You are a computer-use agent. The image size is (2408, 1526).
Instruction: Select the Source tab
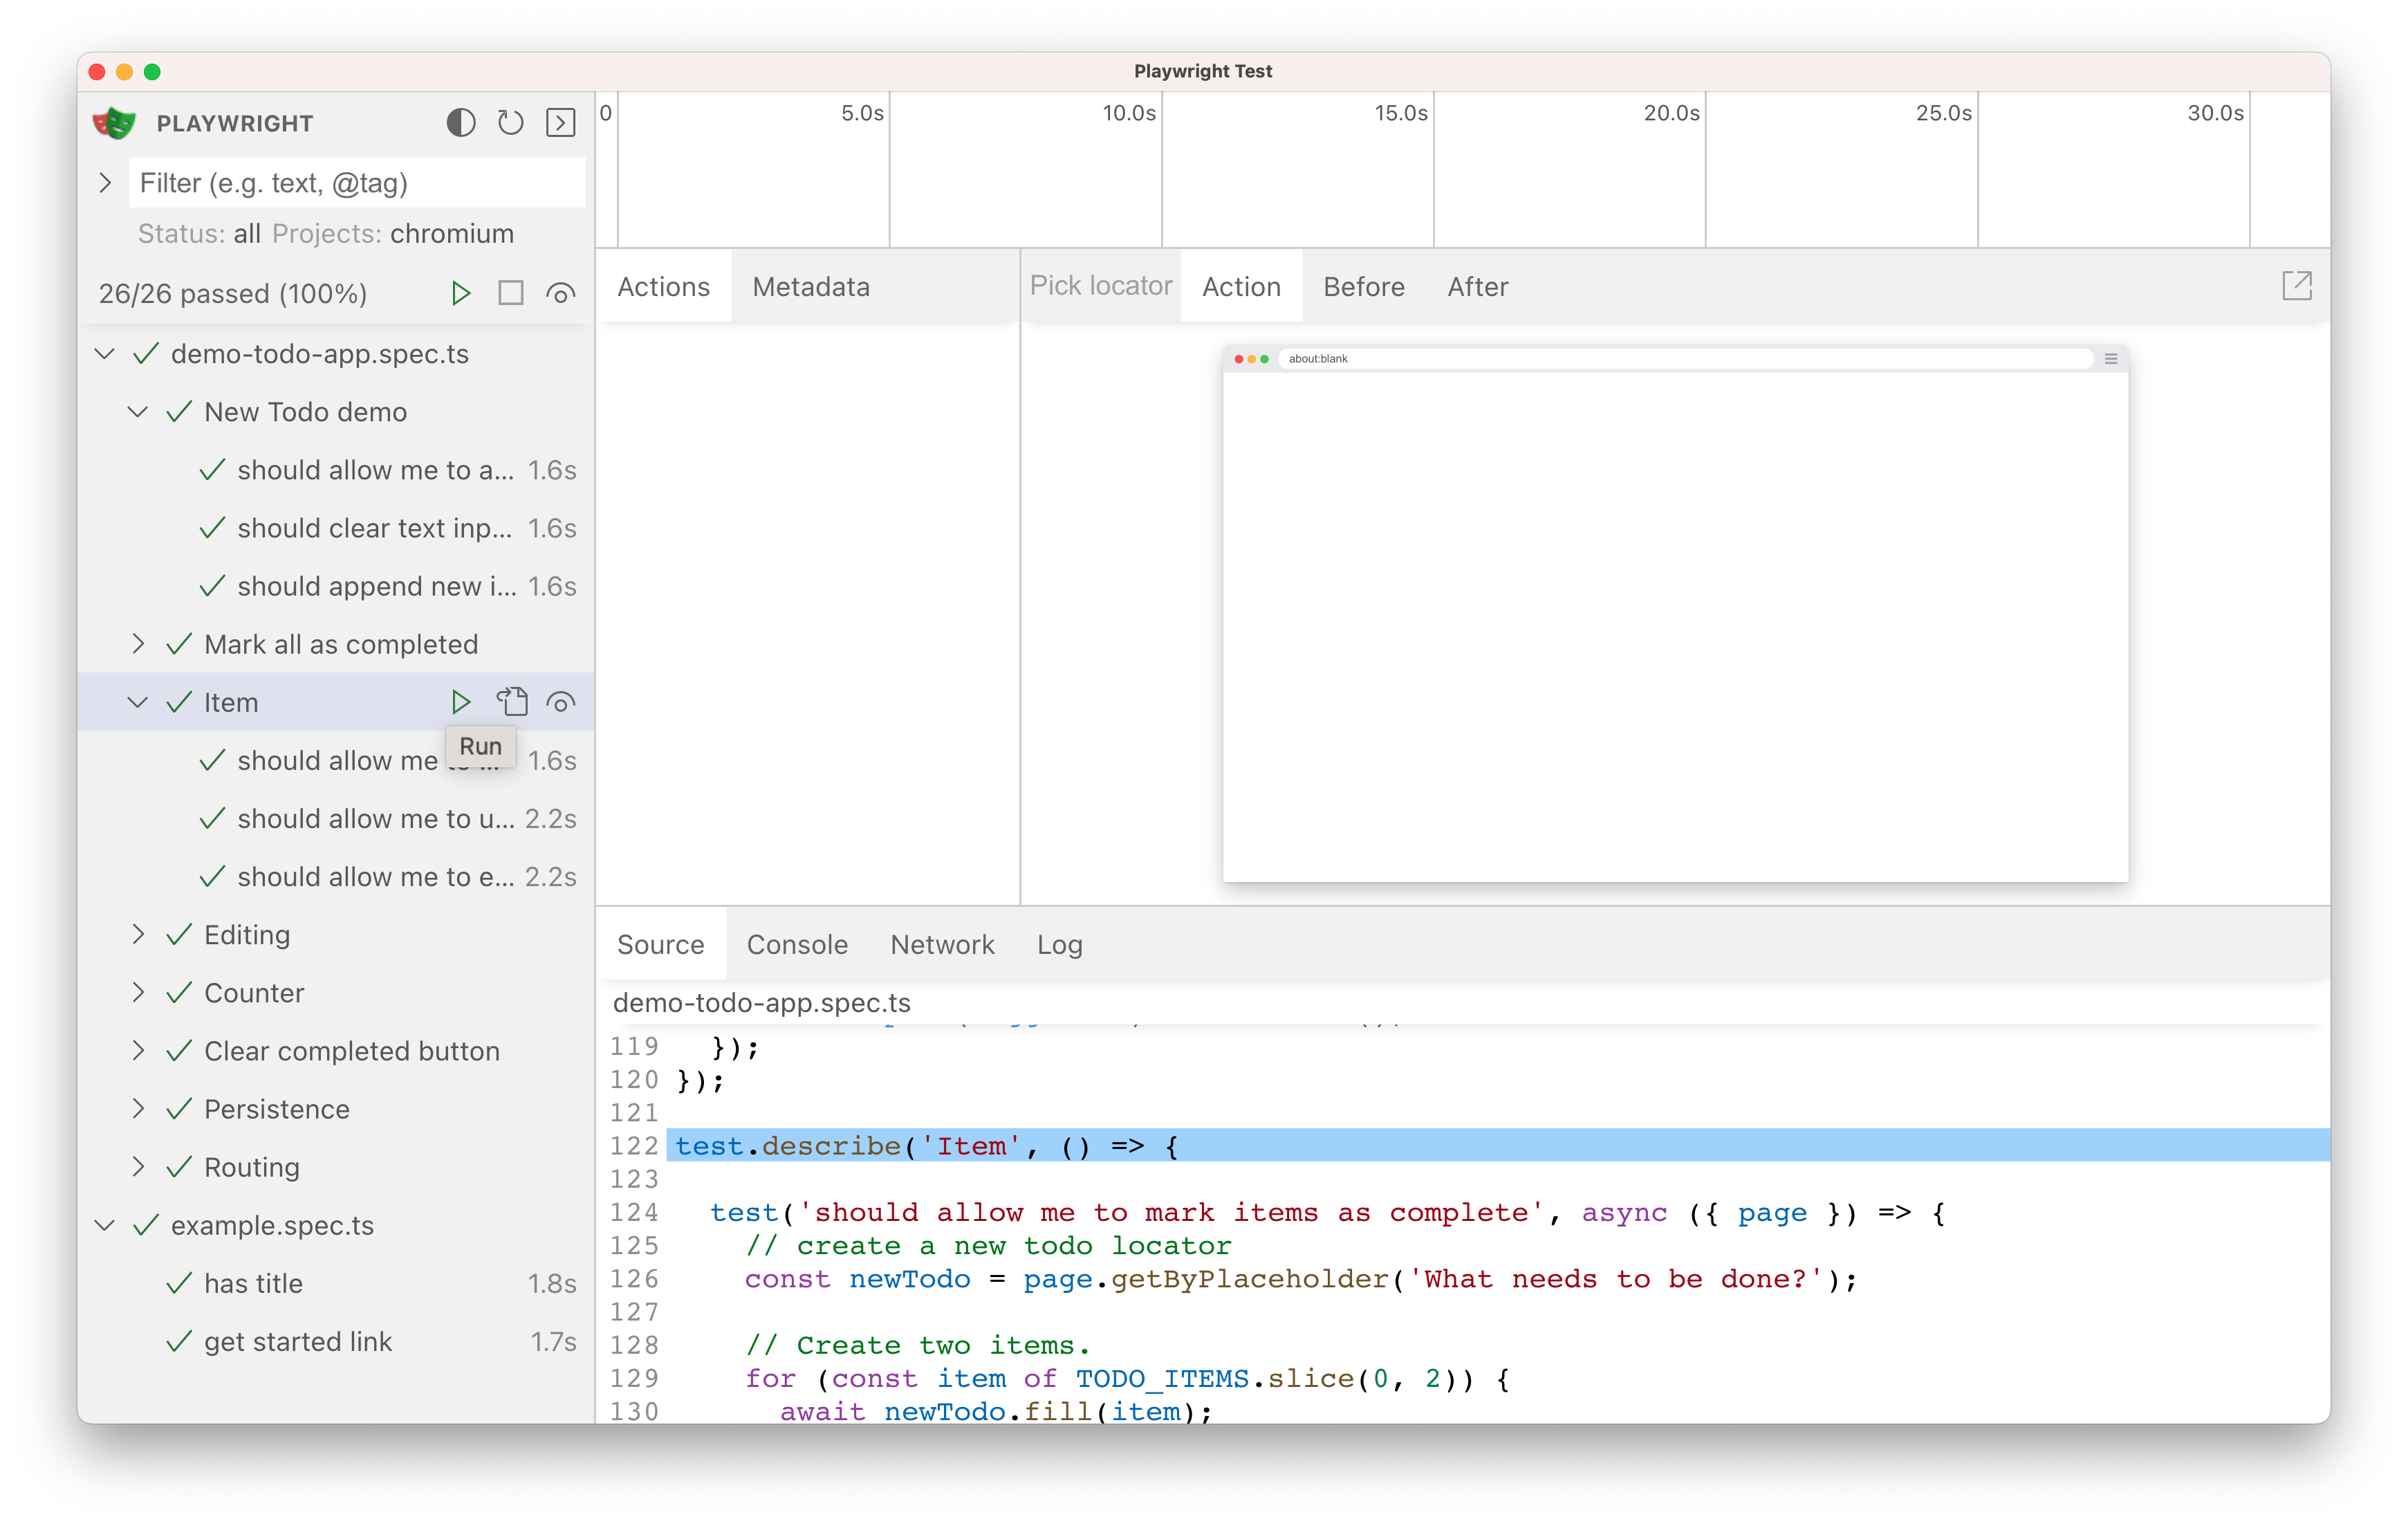coord(660,944)
